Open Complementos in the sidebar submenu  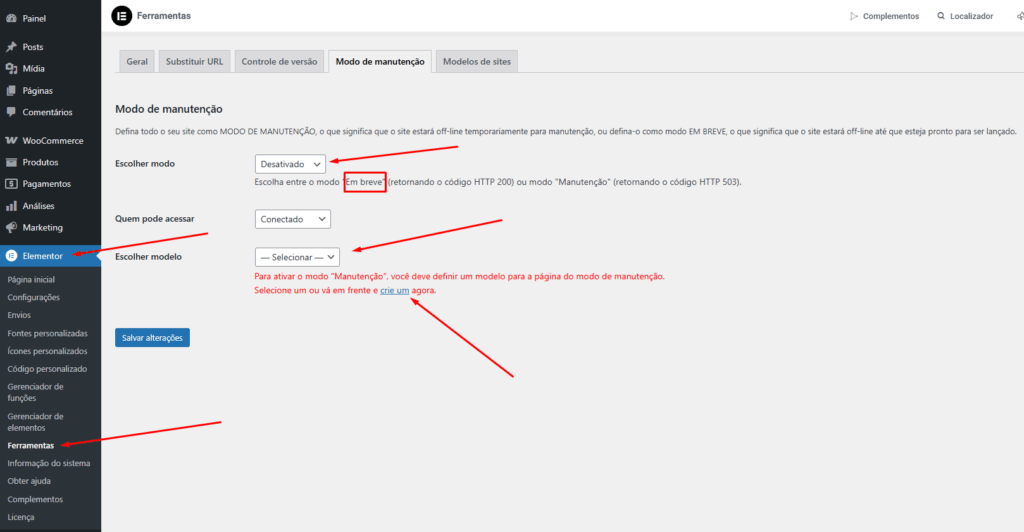tap(35, 499)
